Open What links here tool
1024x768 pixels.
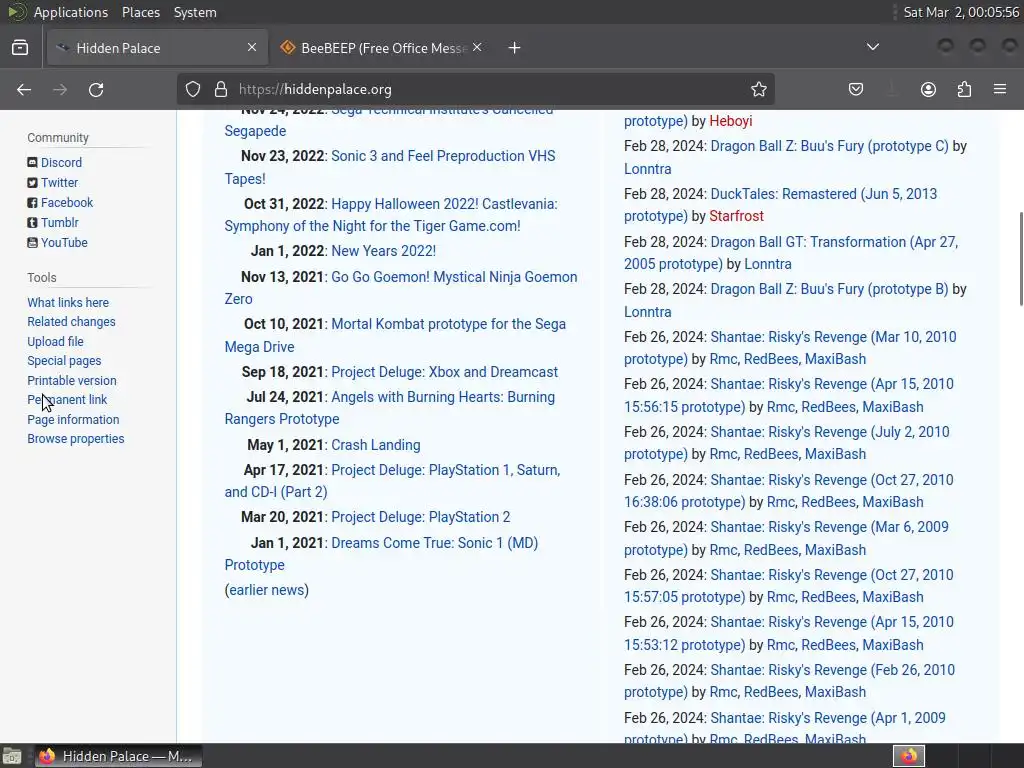point(68,302)
